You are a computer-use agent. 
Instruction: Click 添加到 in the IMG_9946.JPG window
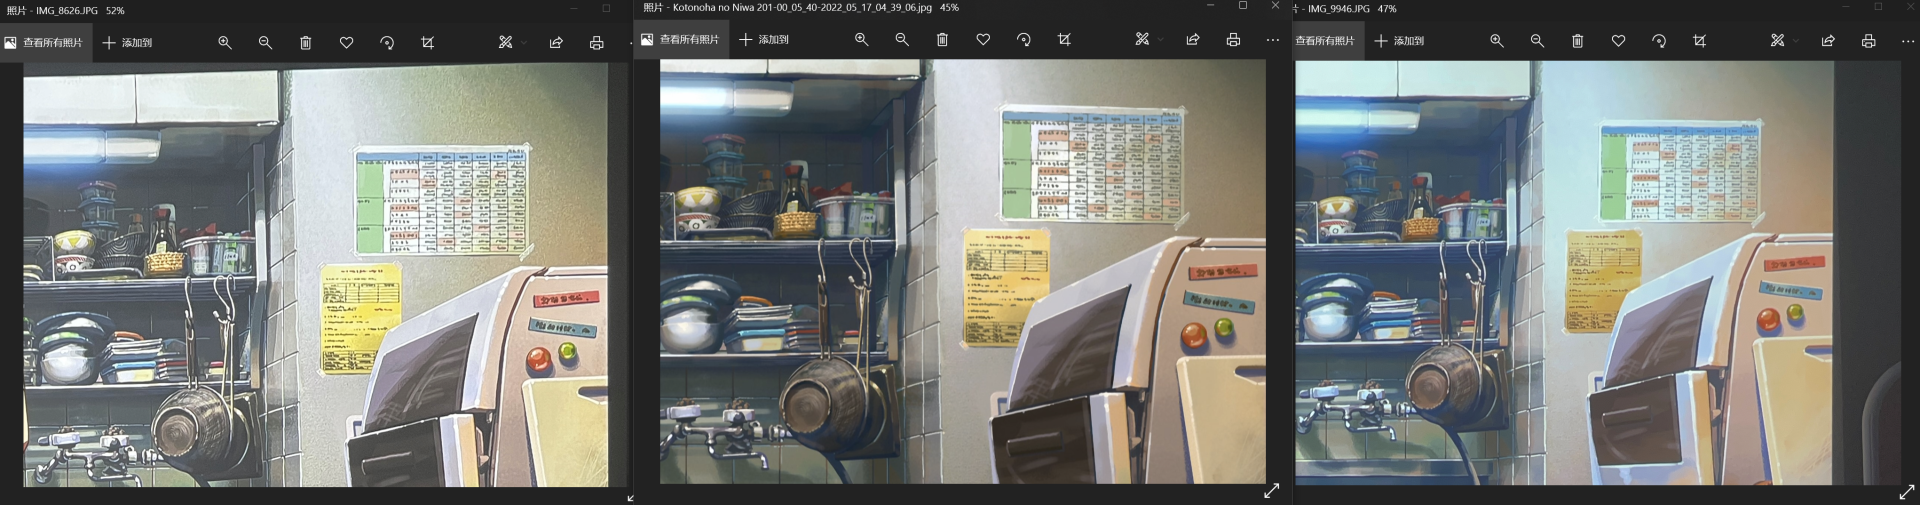(1399, 41)
